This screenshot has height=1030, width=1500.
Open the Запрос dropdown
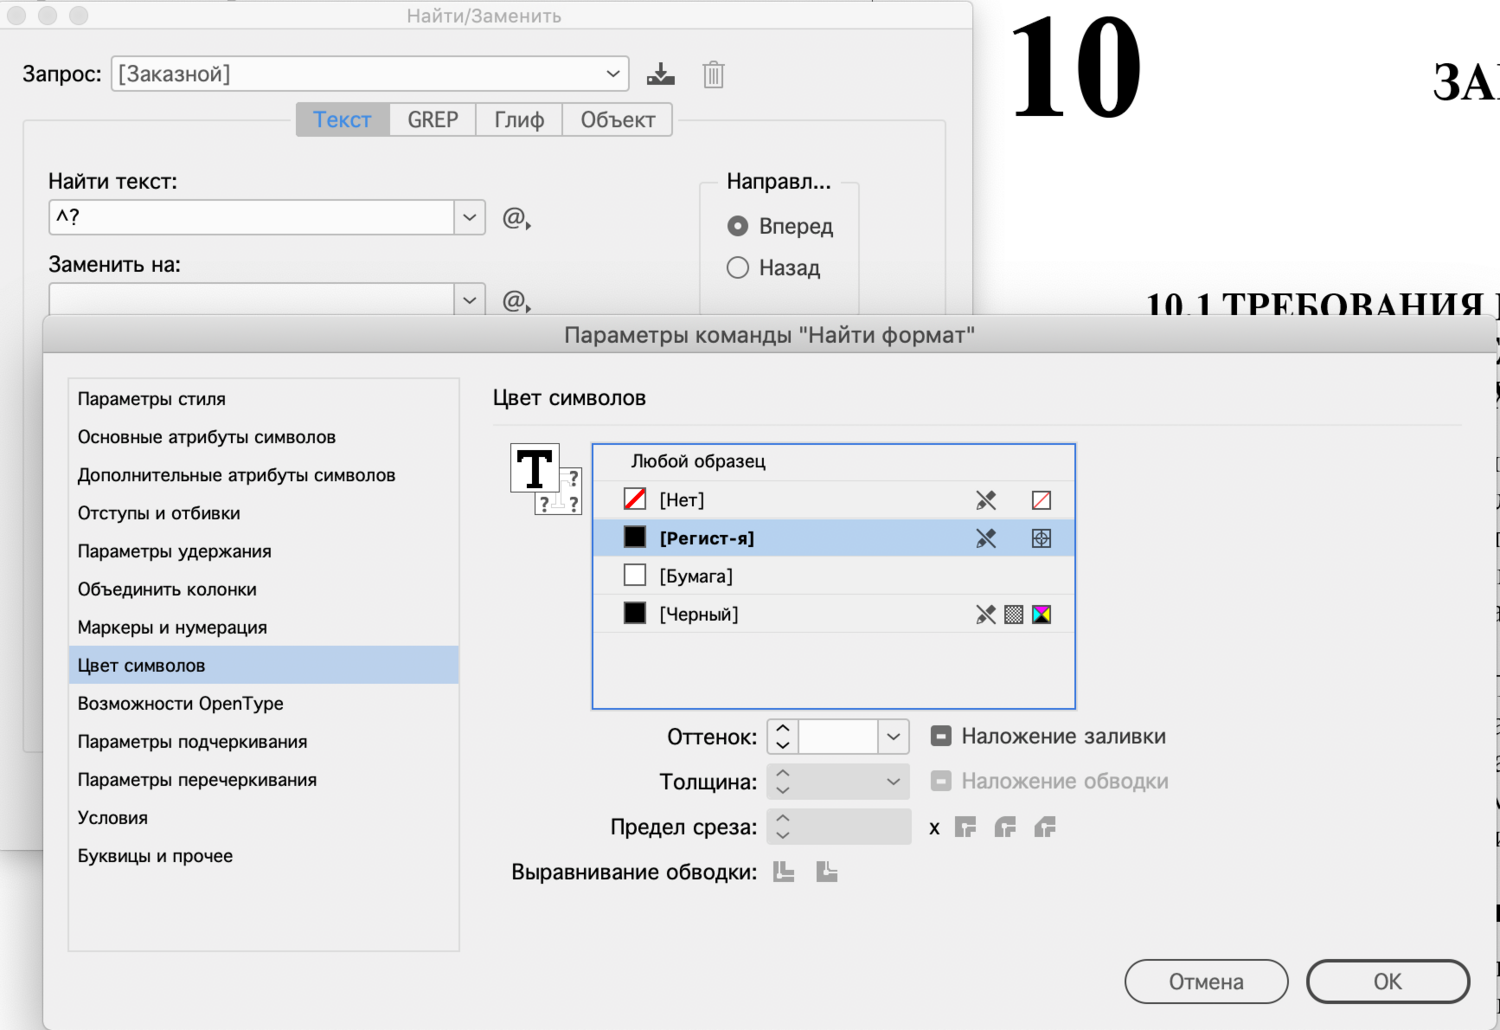point(370,74)
